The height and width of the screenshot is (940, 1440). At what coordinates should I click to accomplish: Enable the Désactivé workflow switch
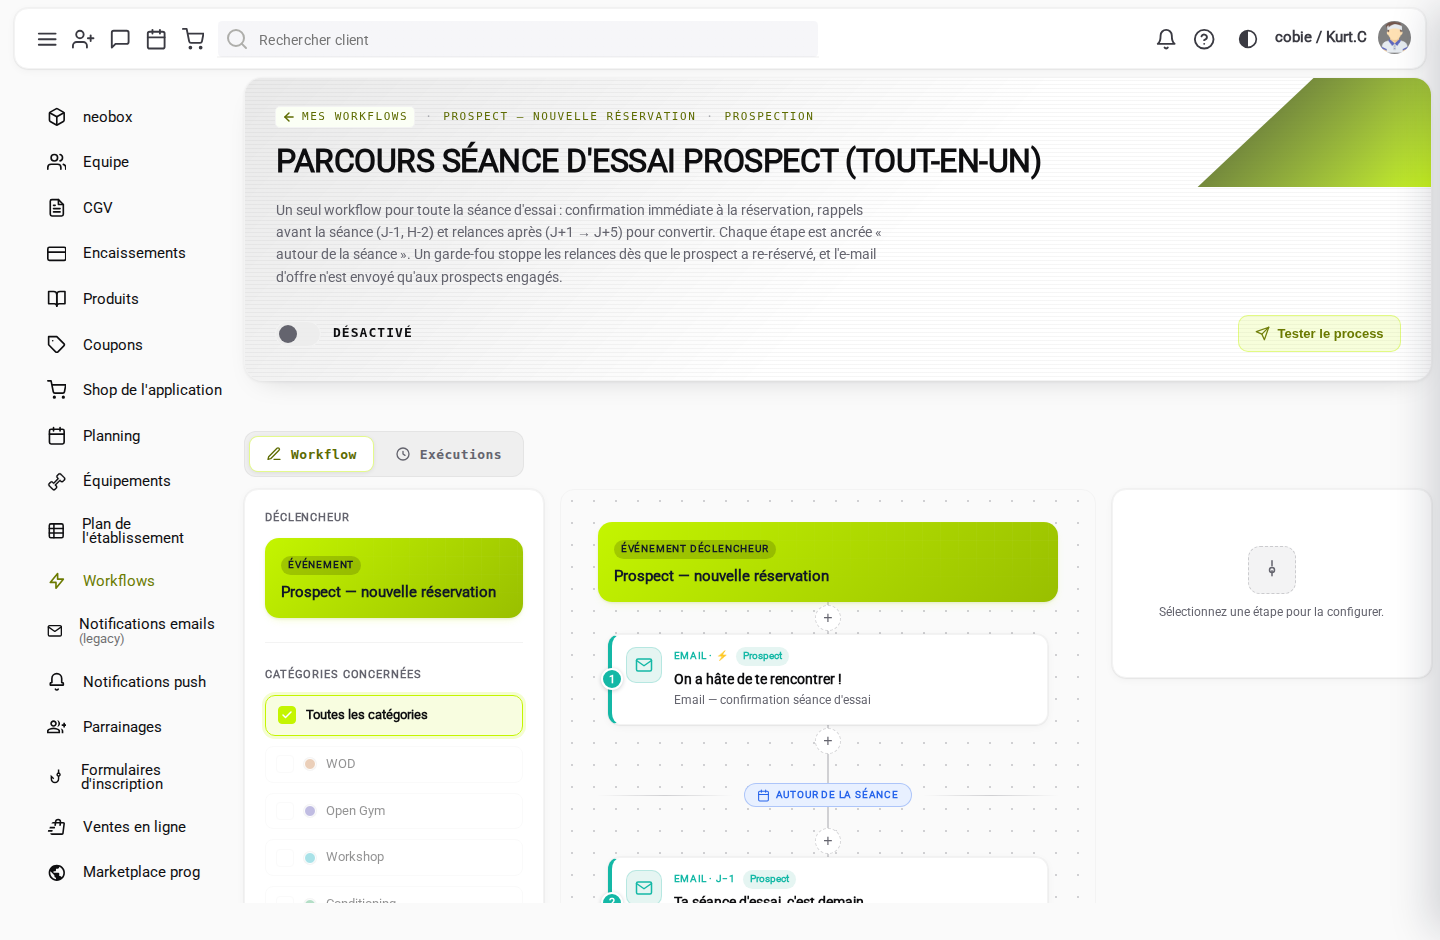[297, 333]
